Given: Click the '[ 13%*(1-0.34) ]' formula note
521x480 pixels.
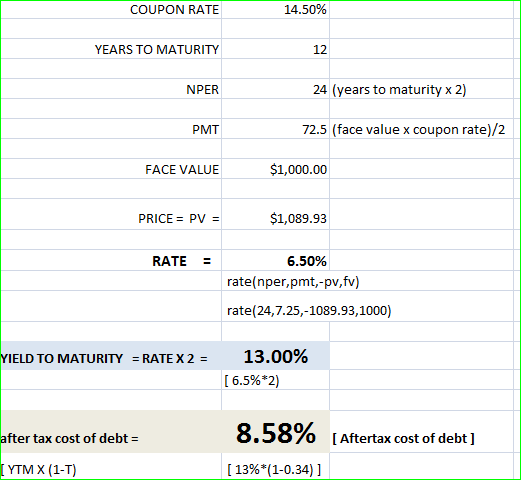Looking at the screenshot, I should 274,470.
